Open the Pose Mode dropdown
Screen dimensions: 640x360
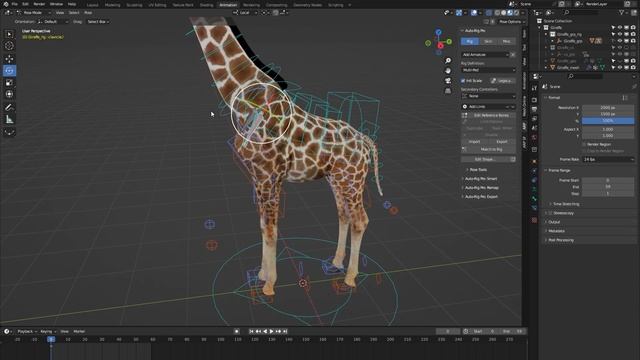click(35, 13)
